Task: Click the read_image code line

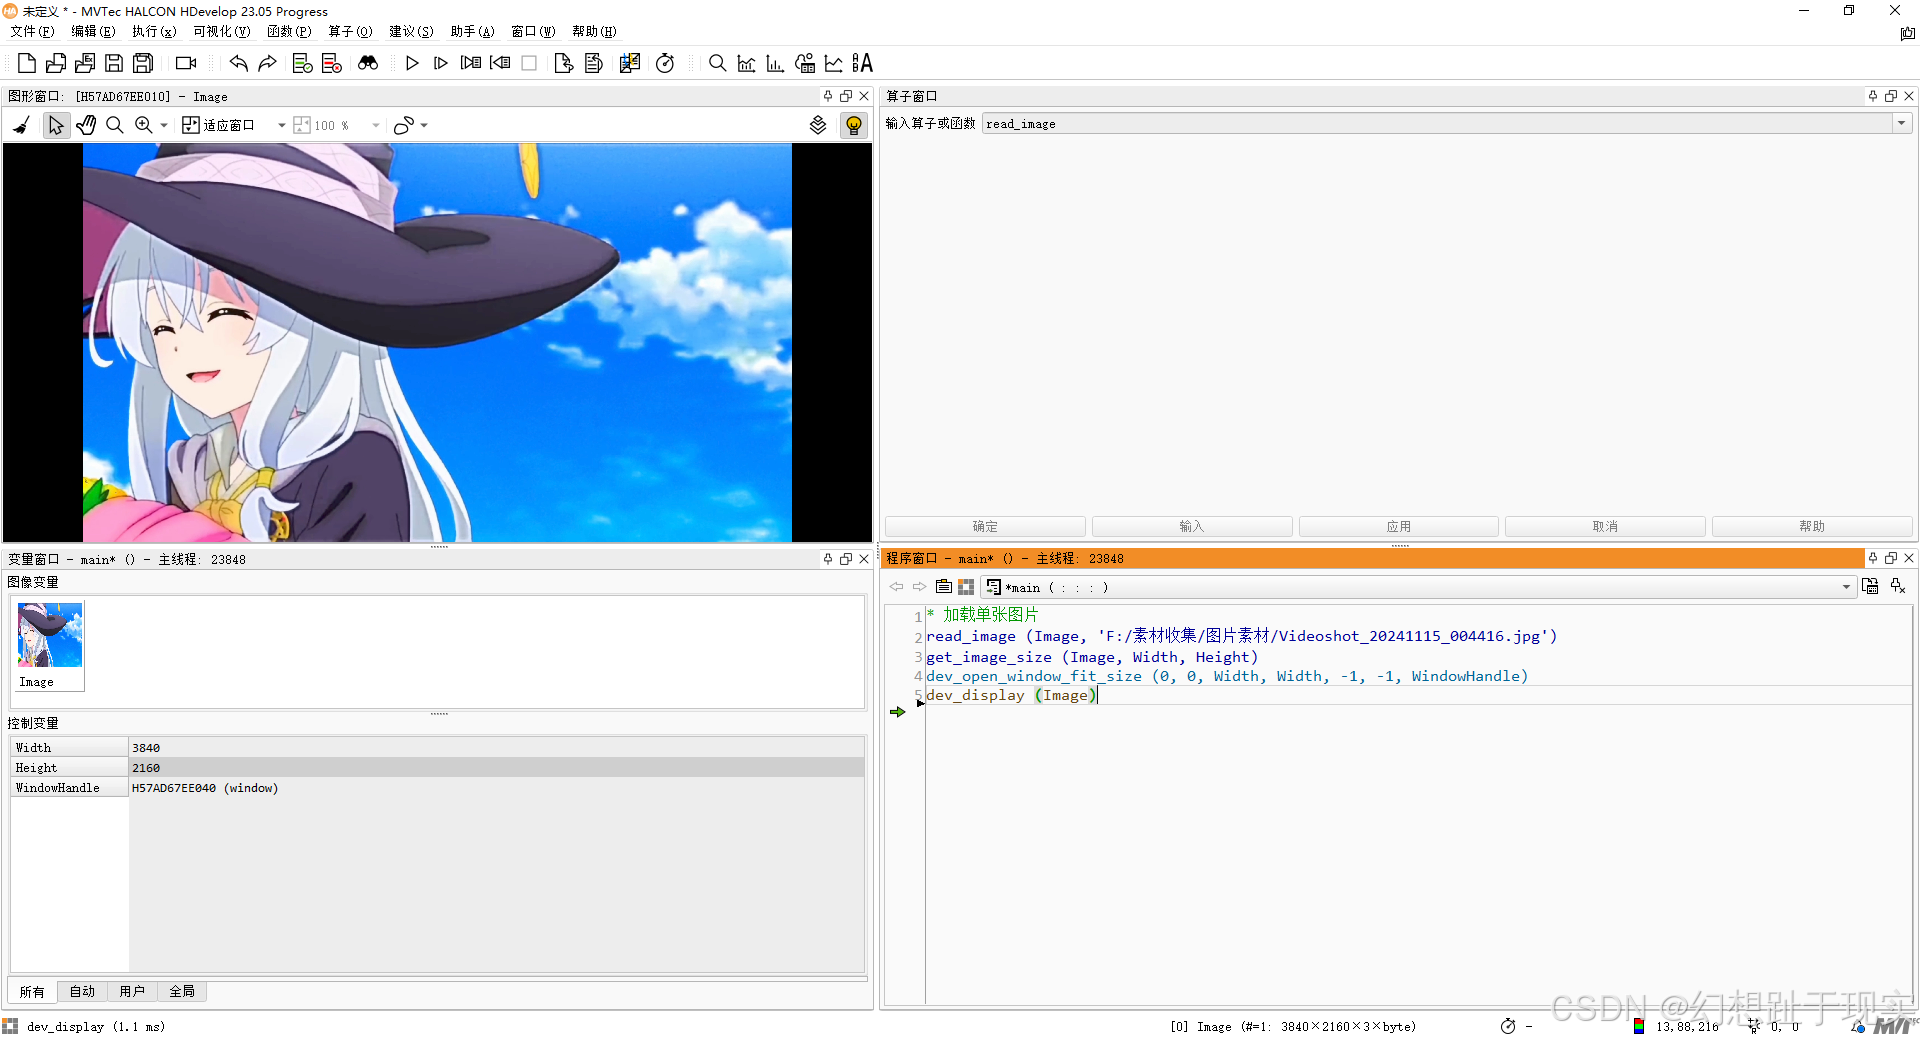Action: click(x=1242, y=637)
